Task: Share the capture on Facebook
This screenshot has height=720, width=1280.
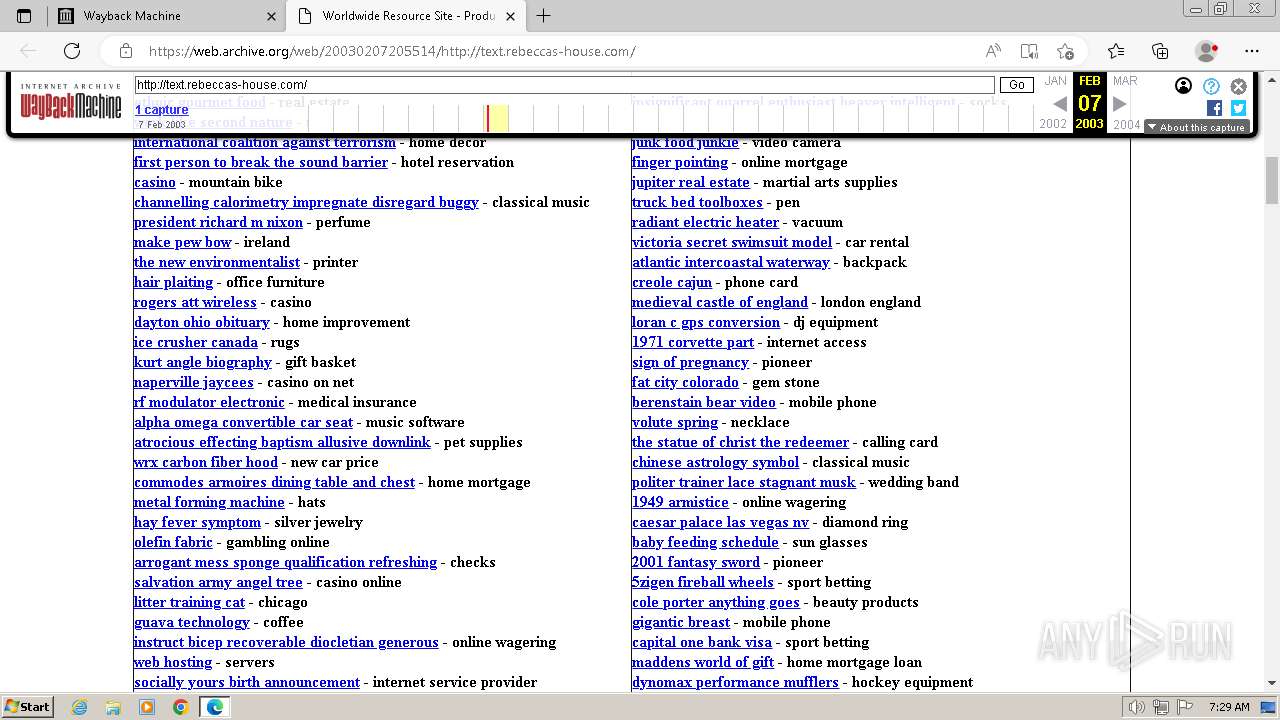Action: click(x=1214, y=108)
